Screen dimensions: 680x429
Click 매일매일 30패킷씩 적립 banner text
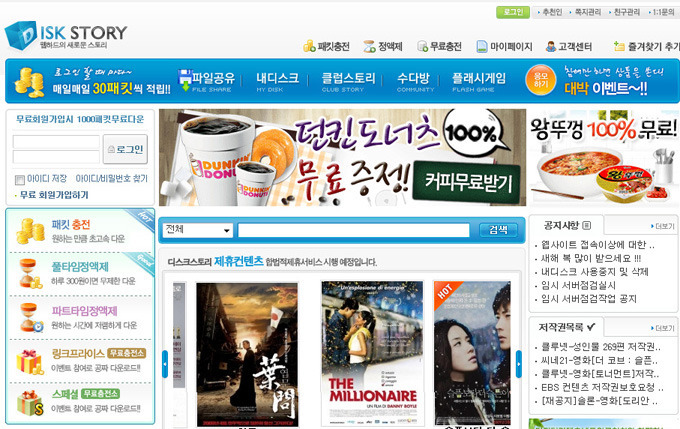pyautogui.click(x=111, y=89)
